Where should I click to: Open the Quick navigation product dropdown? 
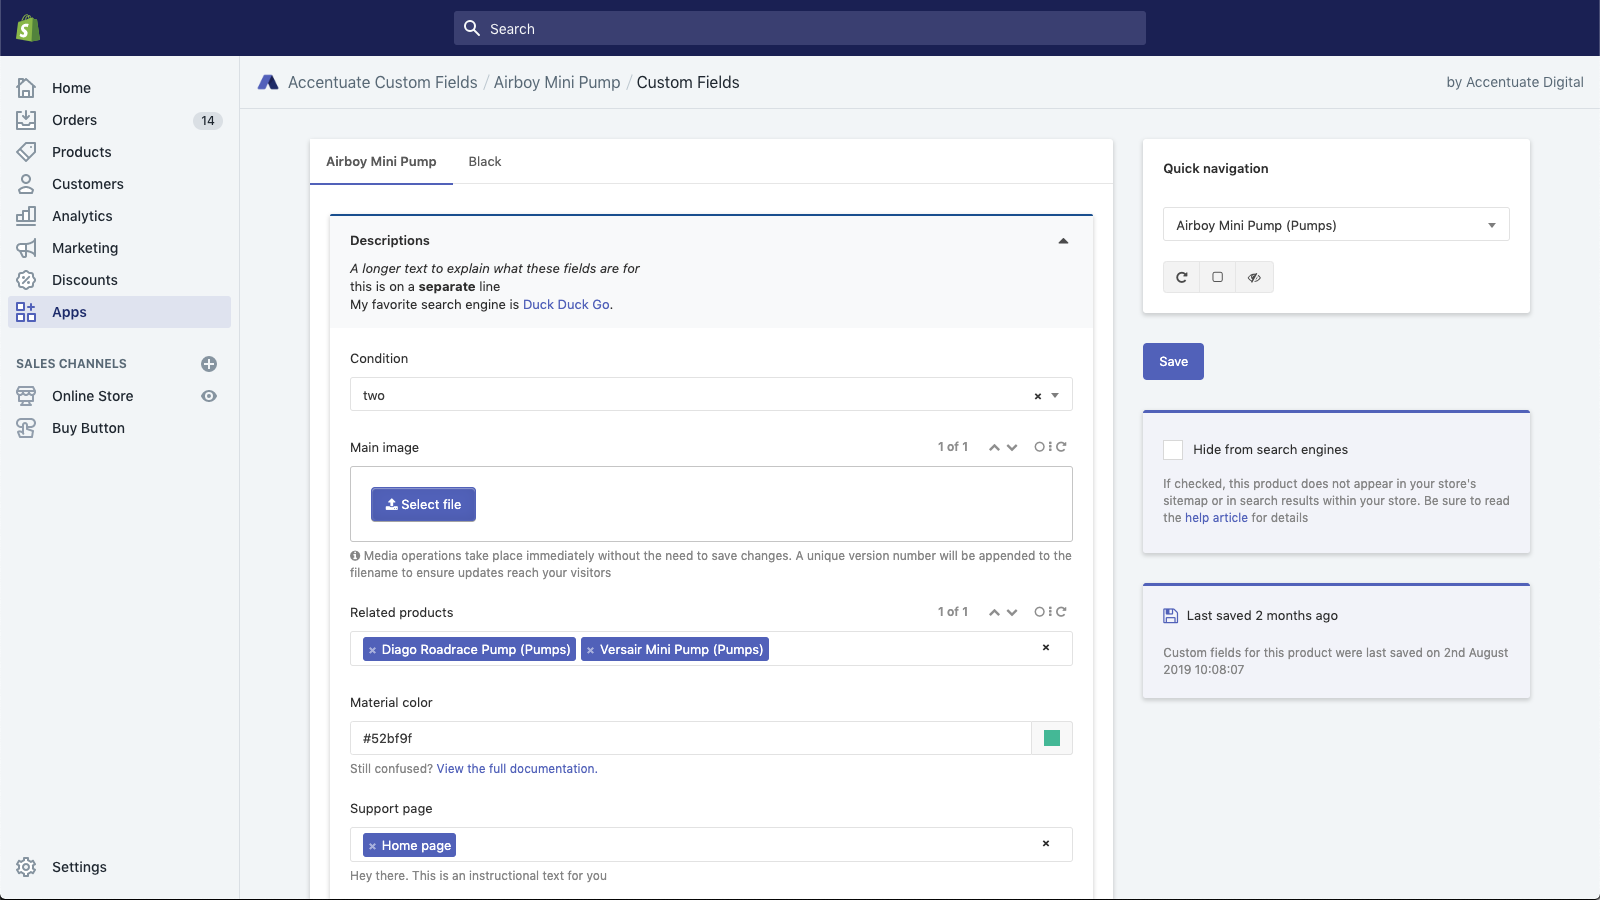[x=1335, y=225]
